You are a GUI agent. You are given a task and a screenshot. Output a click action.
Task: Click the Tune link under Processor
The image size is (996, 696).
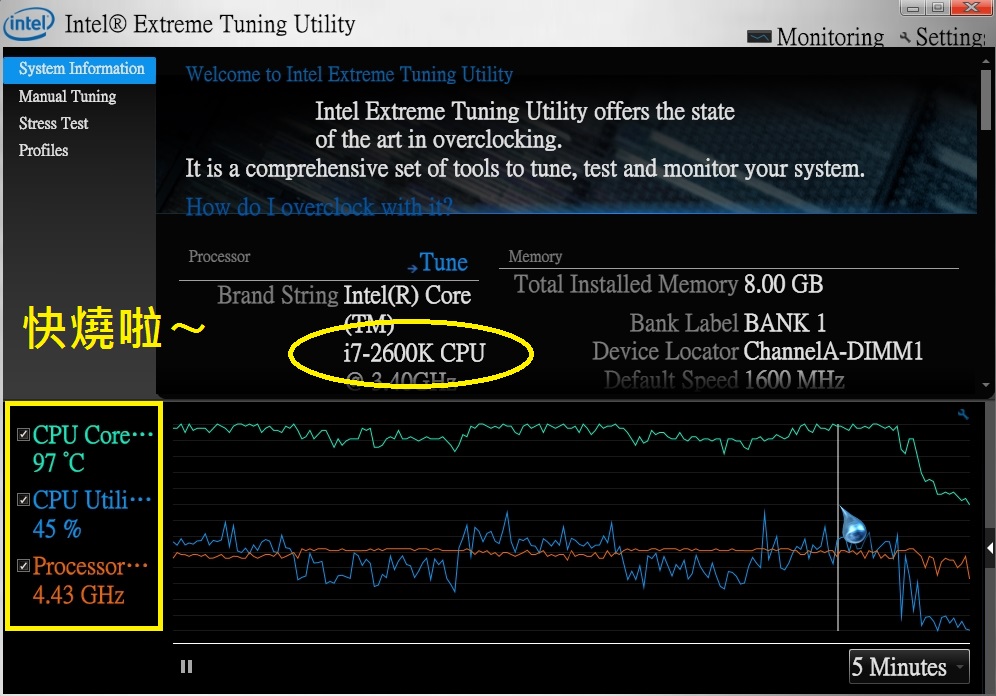pyautogui.click(x=443, y=262)
